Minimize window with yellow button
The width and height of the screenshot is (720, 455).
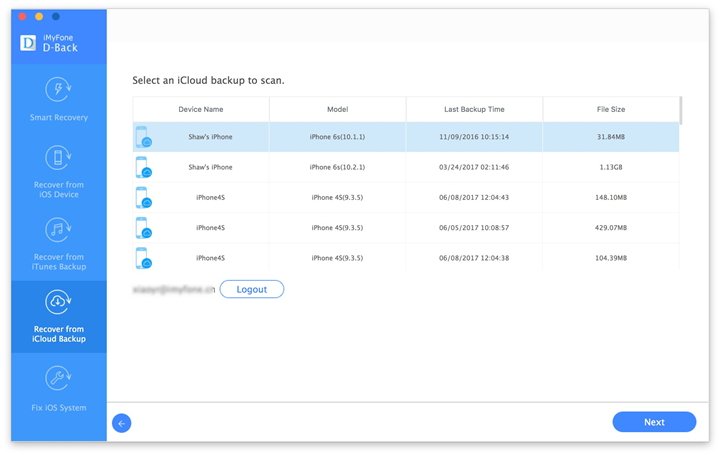39,17
